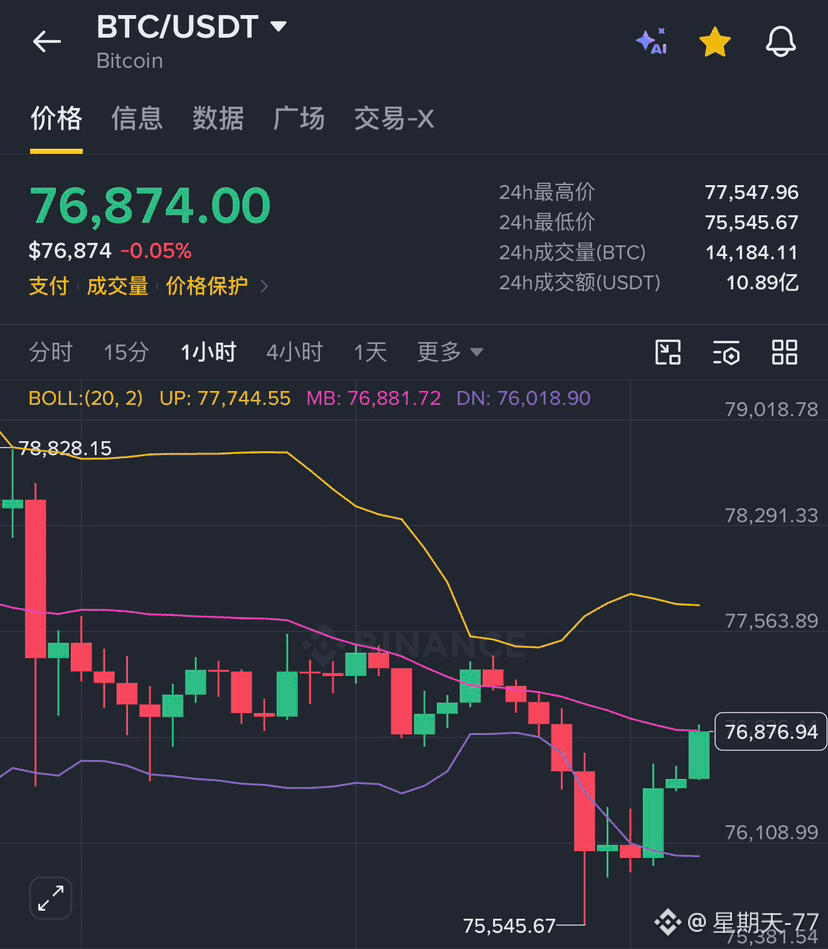Screen dimensions: 828x949
Task: Switch to the 交易-X tab
Action: [394, 118]
